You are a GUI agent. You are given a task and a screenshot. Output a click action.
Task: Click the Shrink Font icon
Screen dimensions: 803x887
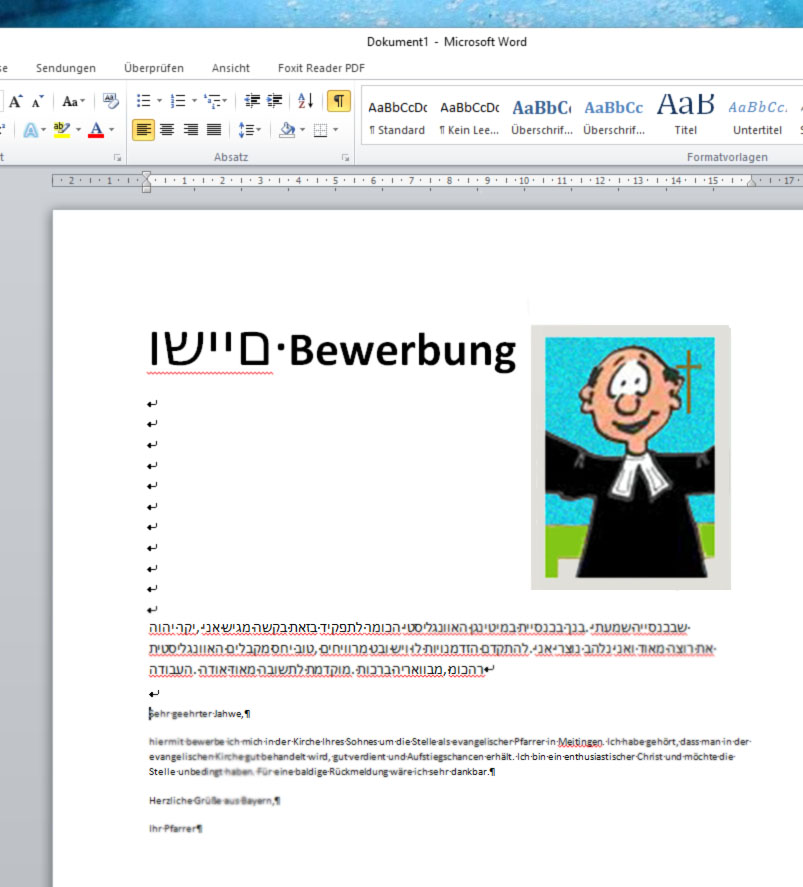pyautogui.click(x=37, y=102)
